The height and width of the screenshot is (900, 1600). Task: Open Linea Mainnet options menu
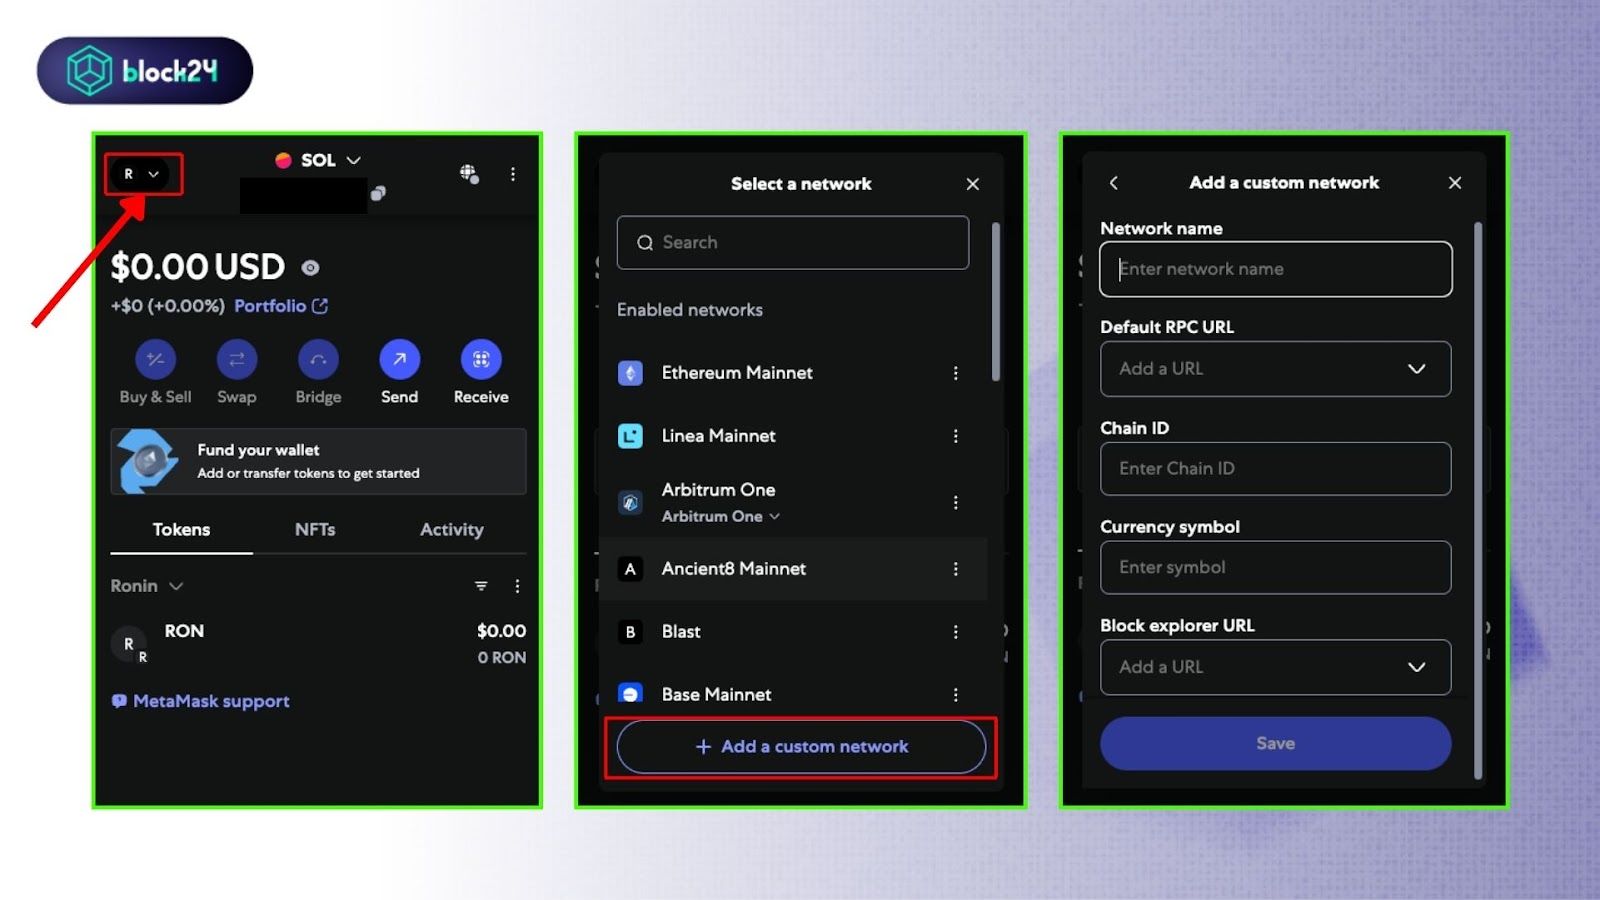956,436
